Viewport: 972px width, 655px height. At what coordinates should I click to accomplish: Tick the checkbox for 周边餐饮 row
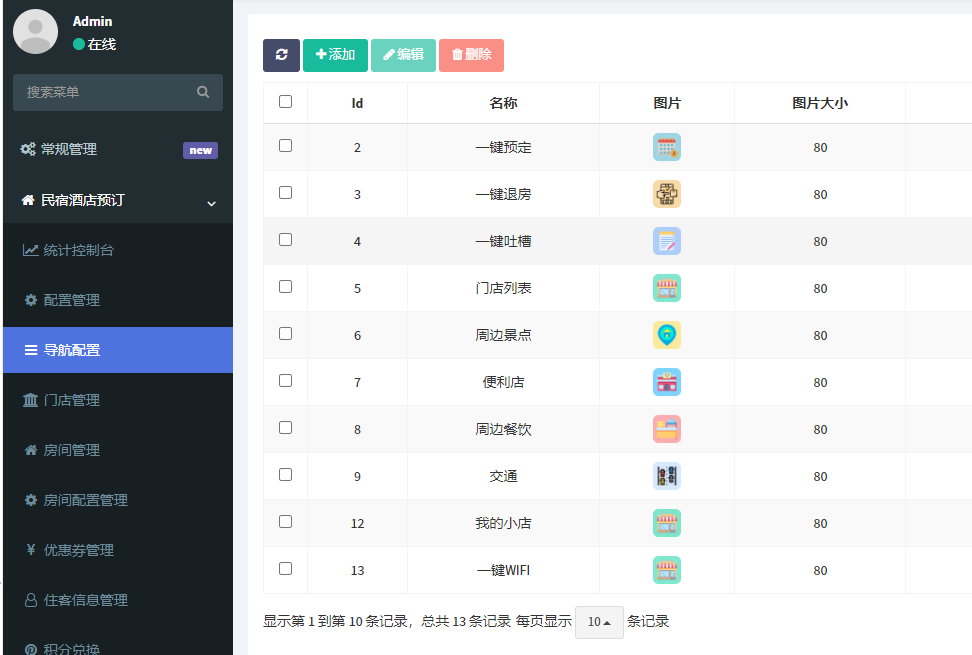tap(285, 428)
